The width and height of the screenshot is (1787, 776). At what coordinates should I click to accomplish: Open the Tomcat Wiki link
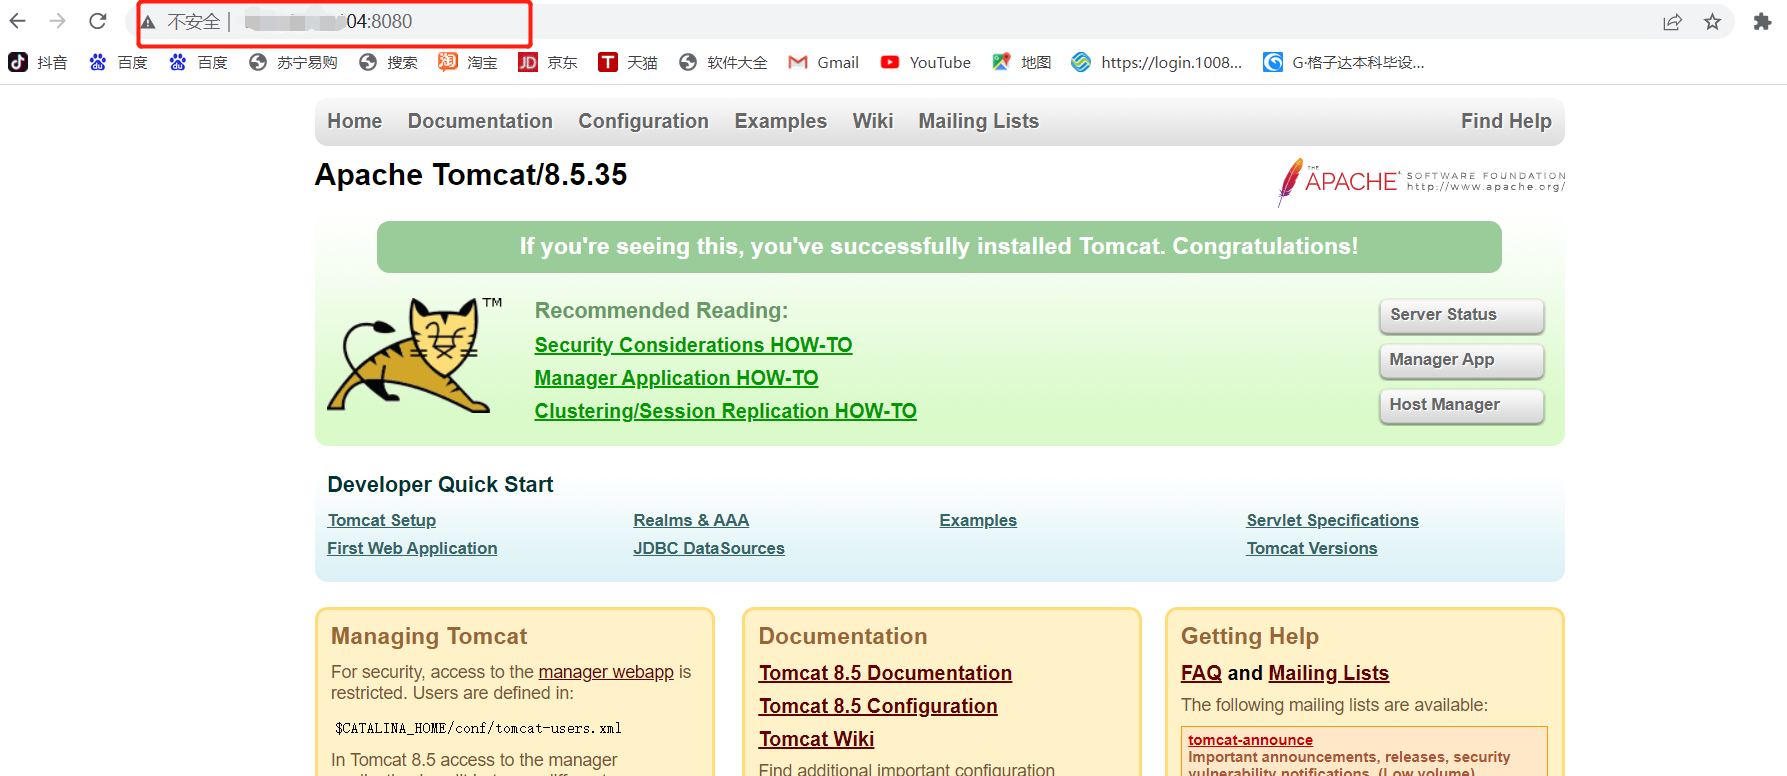click(816, 739)
